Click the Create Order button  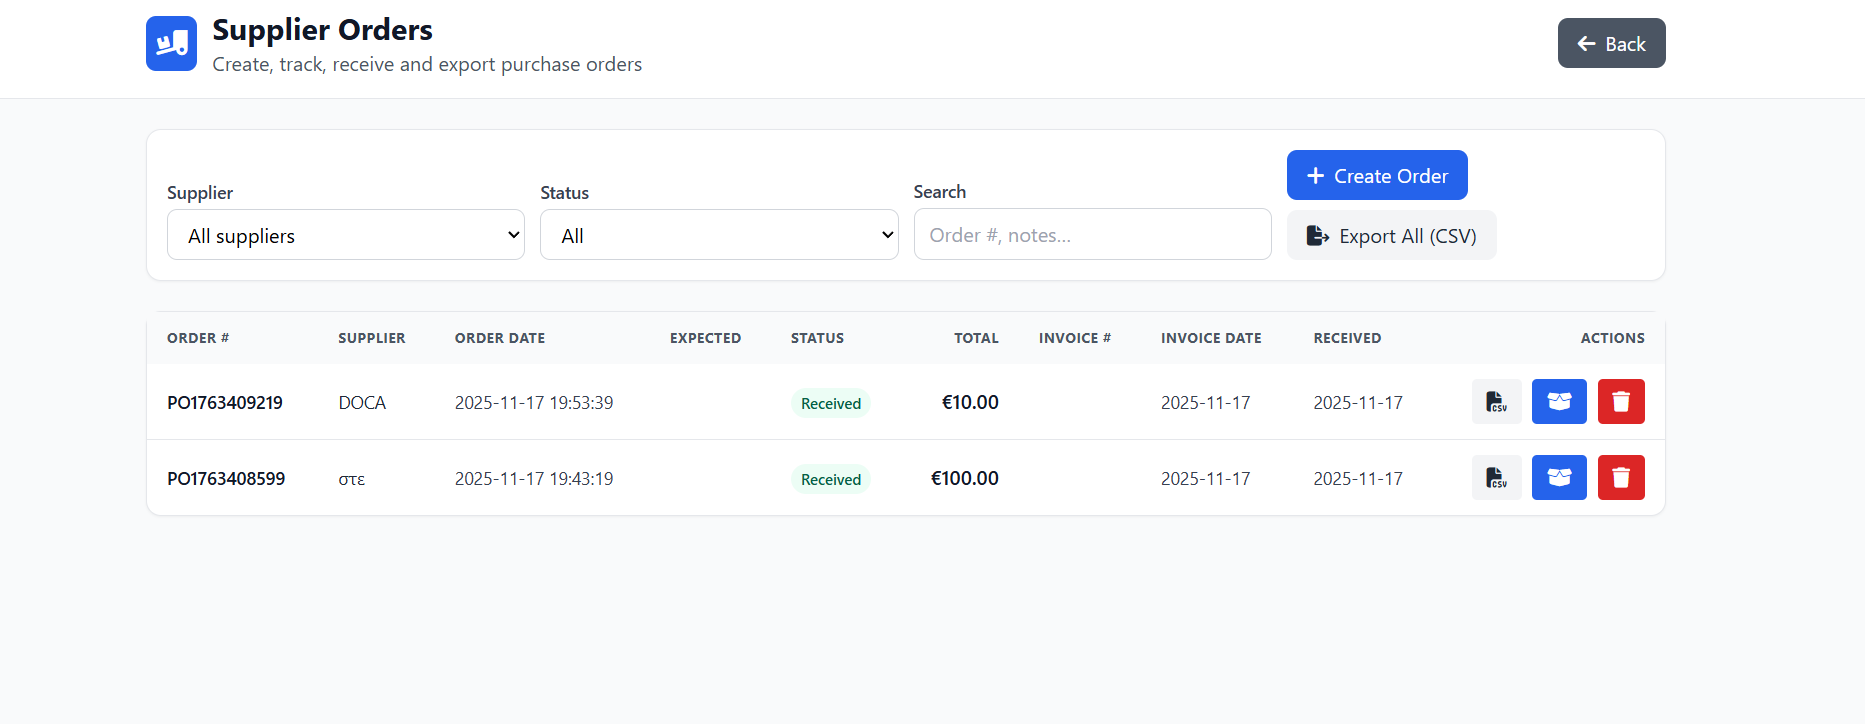click(1377, 175)
